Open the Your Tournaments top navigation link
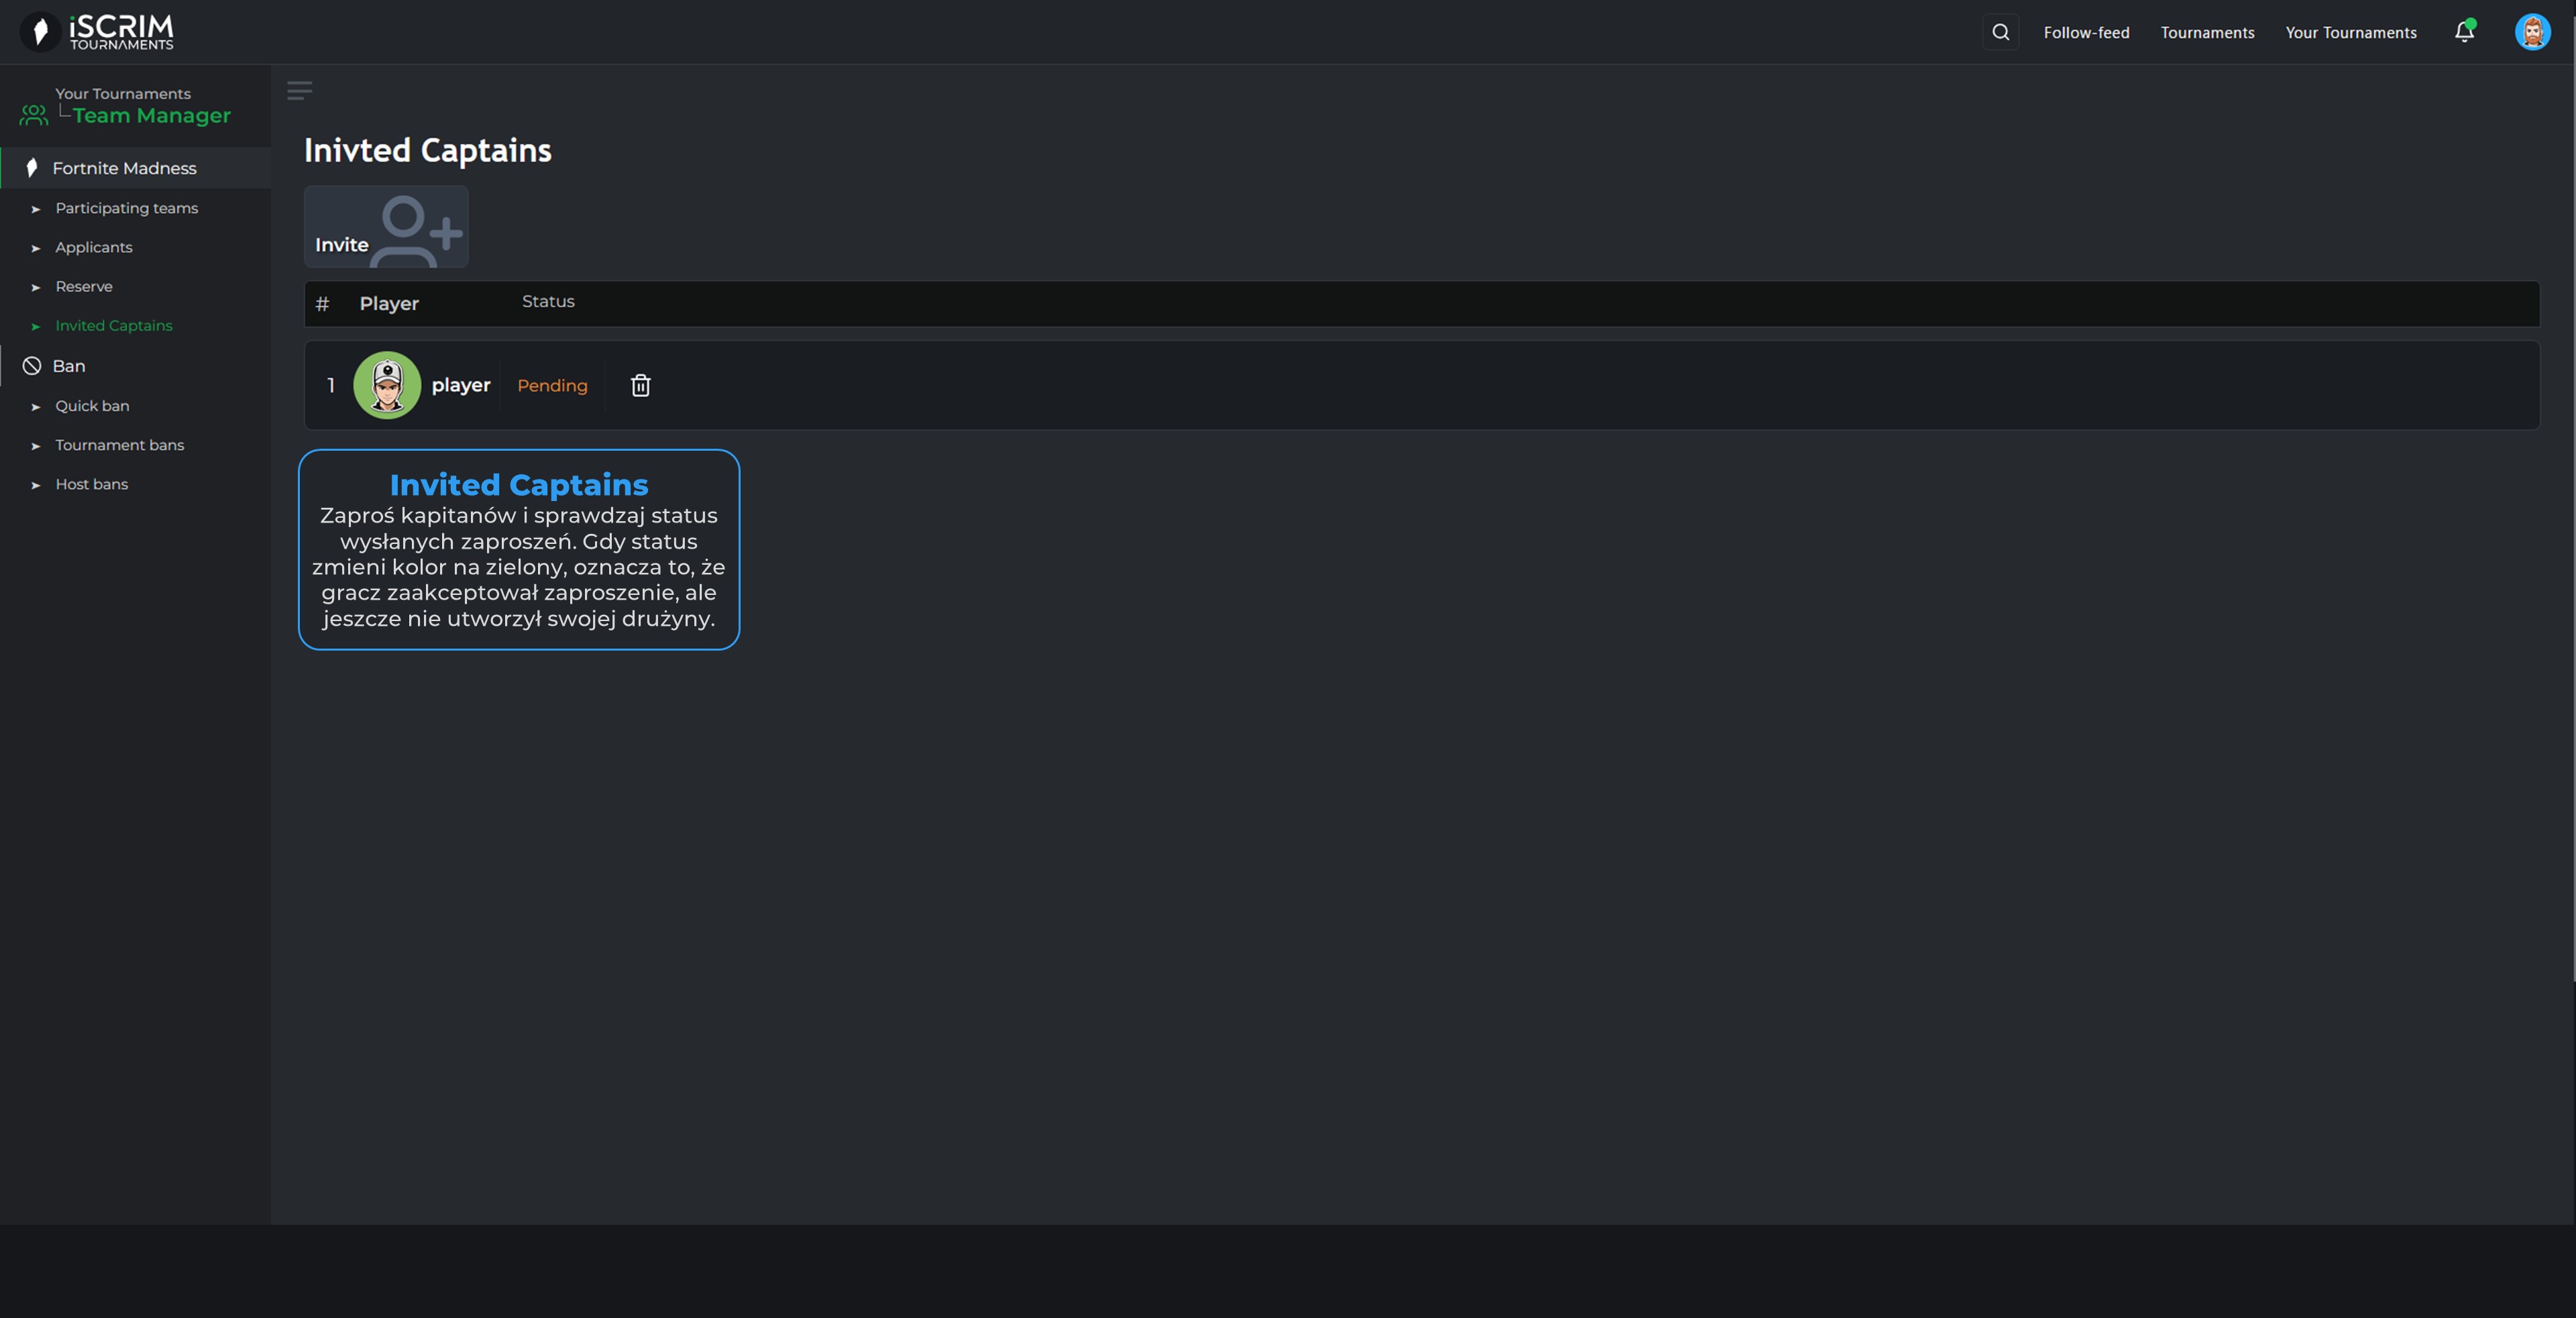The image size is (2576, 1318). [2350, 32]
